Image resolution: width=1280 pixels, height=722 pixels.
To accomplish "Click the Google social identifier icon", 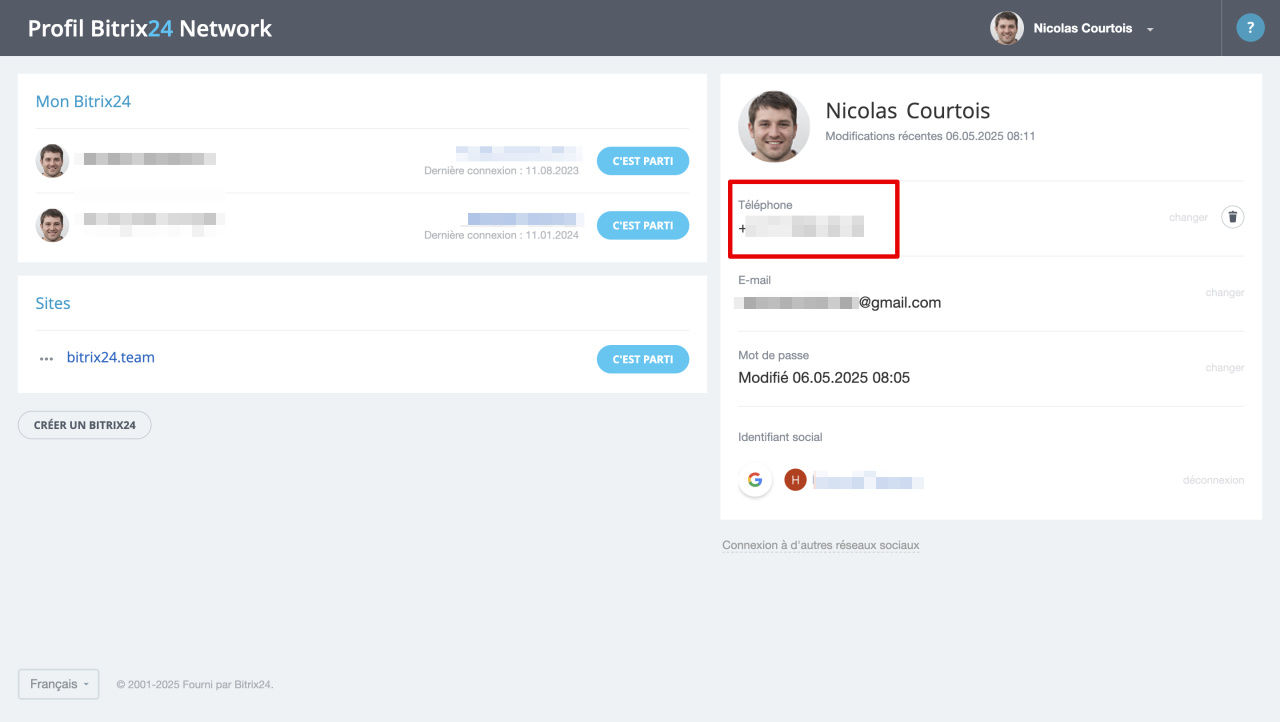I will (x=755, y=480).
